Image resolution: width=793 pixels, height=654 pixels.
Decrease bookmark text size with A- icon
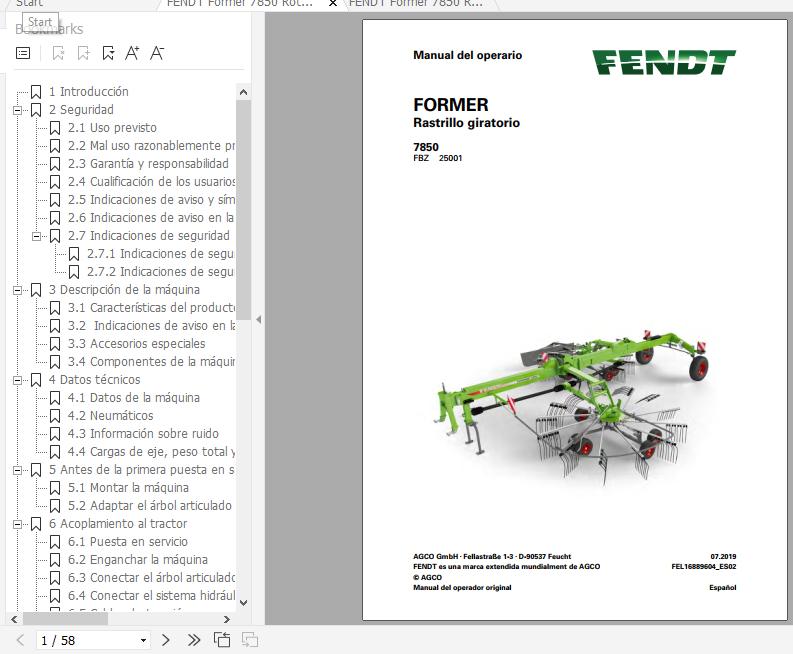(157, 53)
